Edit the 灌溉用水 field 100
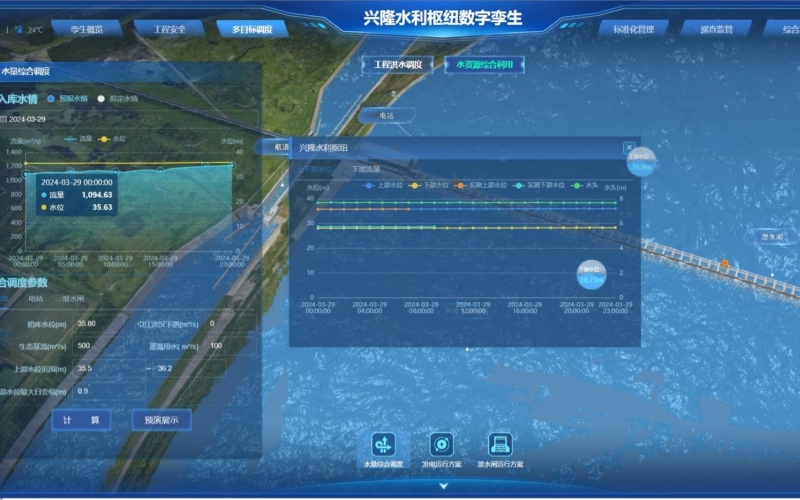The image size is (800, 500). (230, 345)
